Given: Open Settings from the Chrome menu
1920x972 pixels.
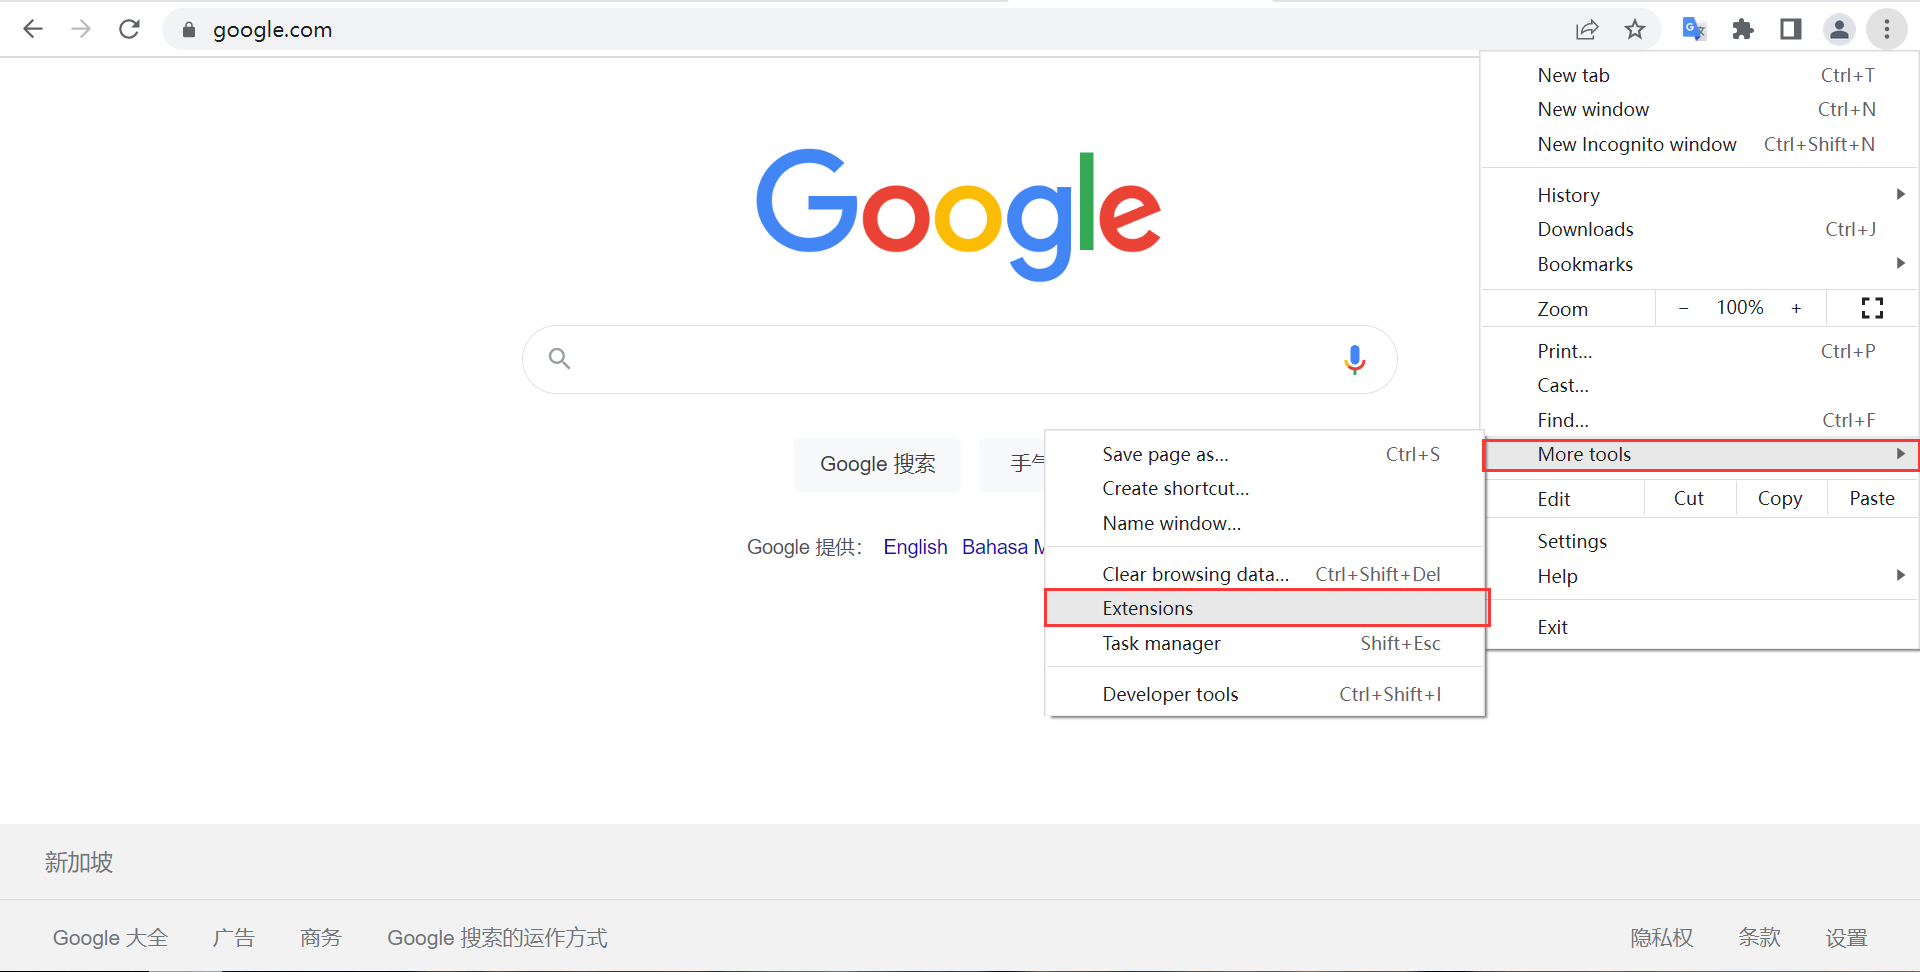Looking at the screenshot, I should pyautogui.click(x=1700, y=541).
